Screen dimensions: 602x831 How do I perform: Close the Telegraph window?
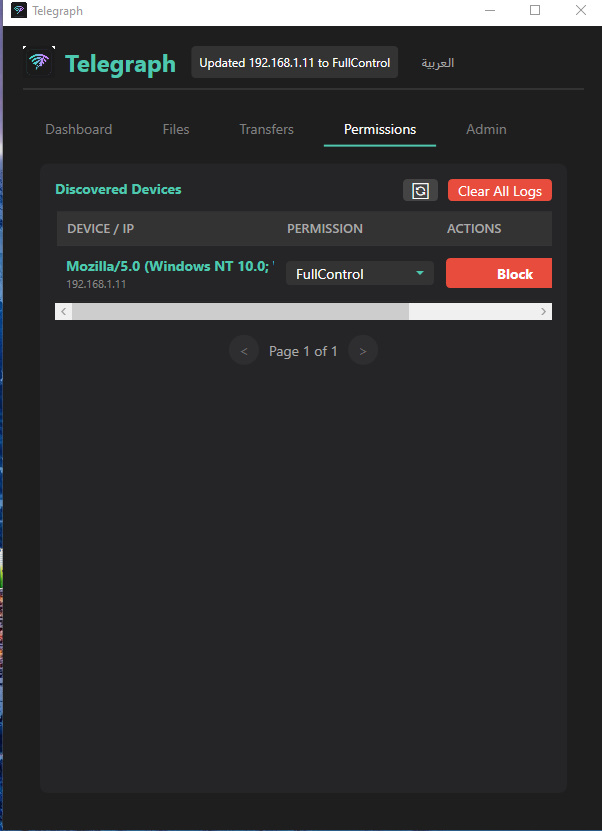pos(581,11)
